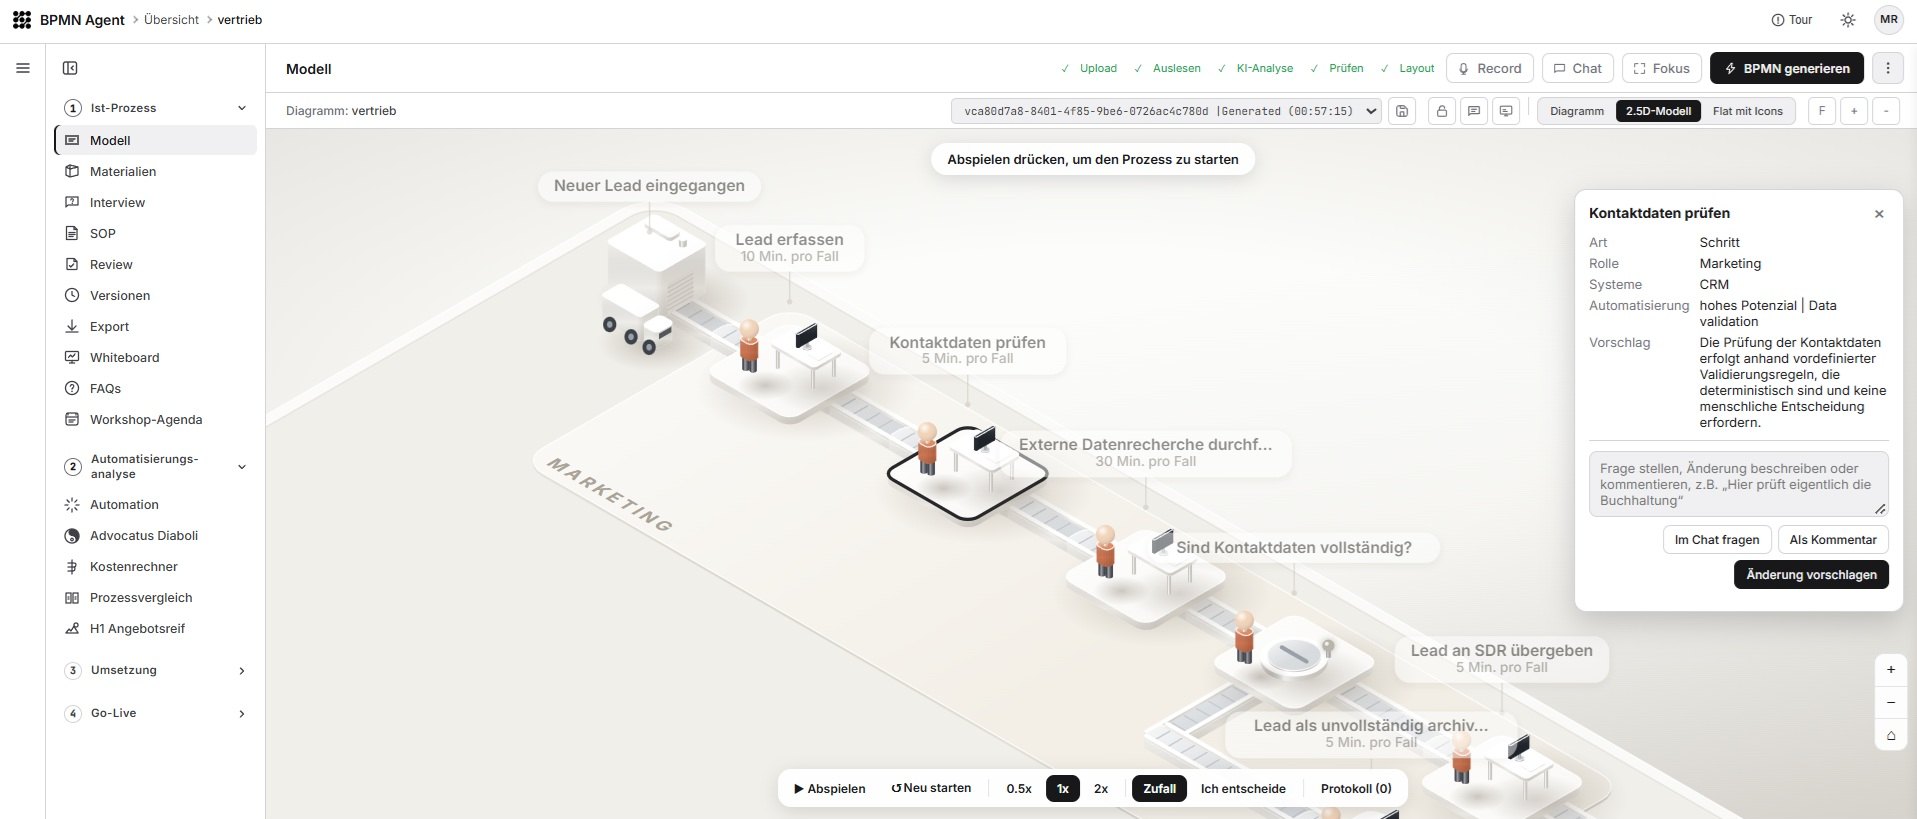Click the F fit-view button

click(1822, 111)
